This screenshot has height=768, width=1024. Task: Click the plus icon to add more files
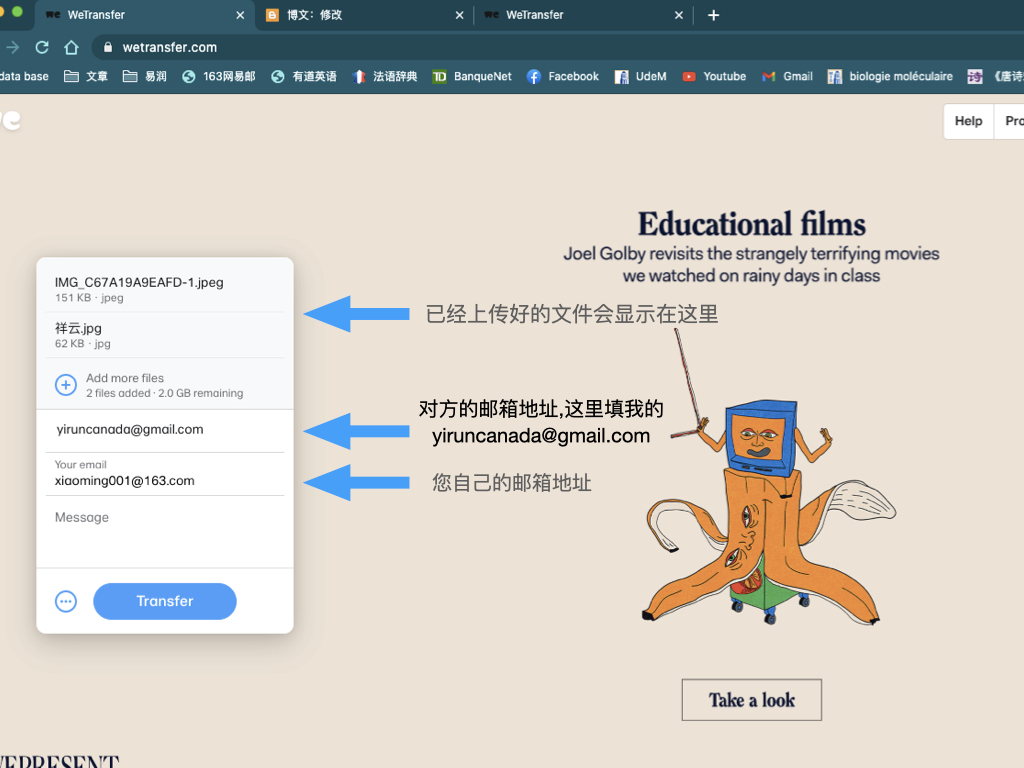65,385
